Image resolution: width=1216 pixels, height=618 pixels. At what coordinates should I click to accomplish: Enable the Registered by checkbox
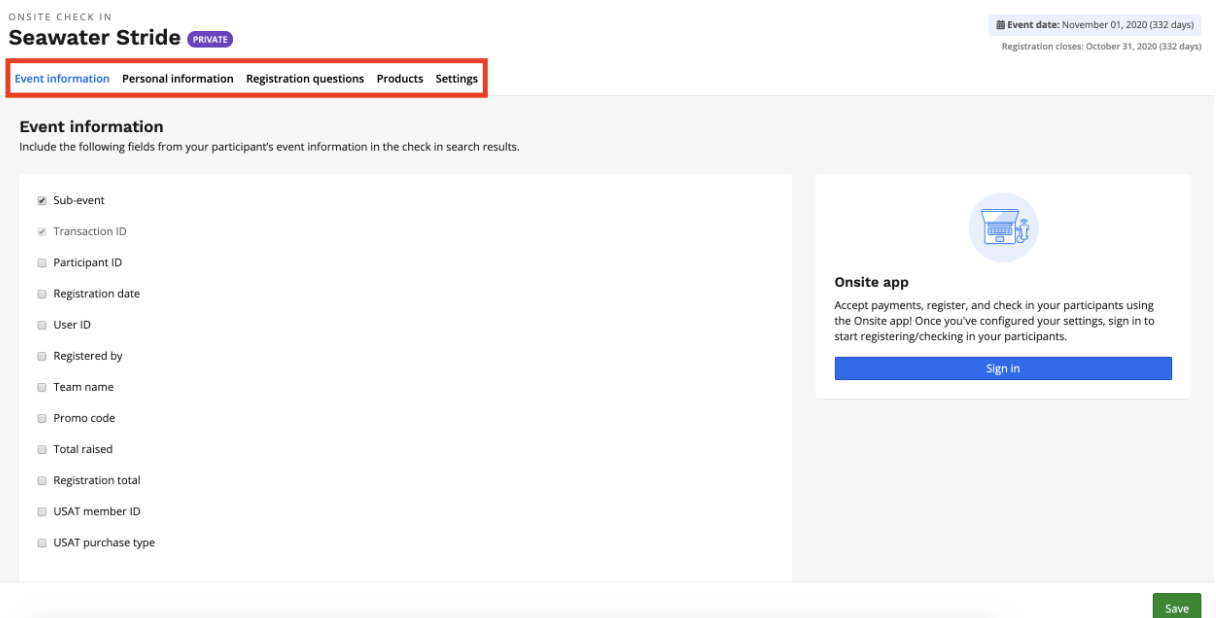[x=42, y=356]
